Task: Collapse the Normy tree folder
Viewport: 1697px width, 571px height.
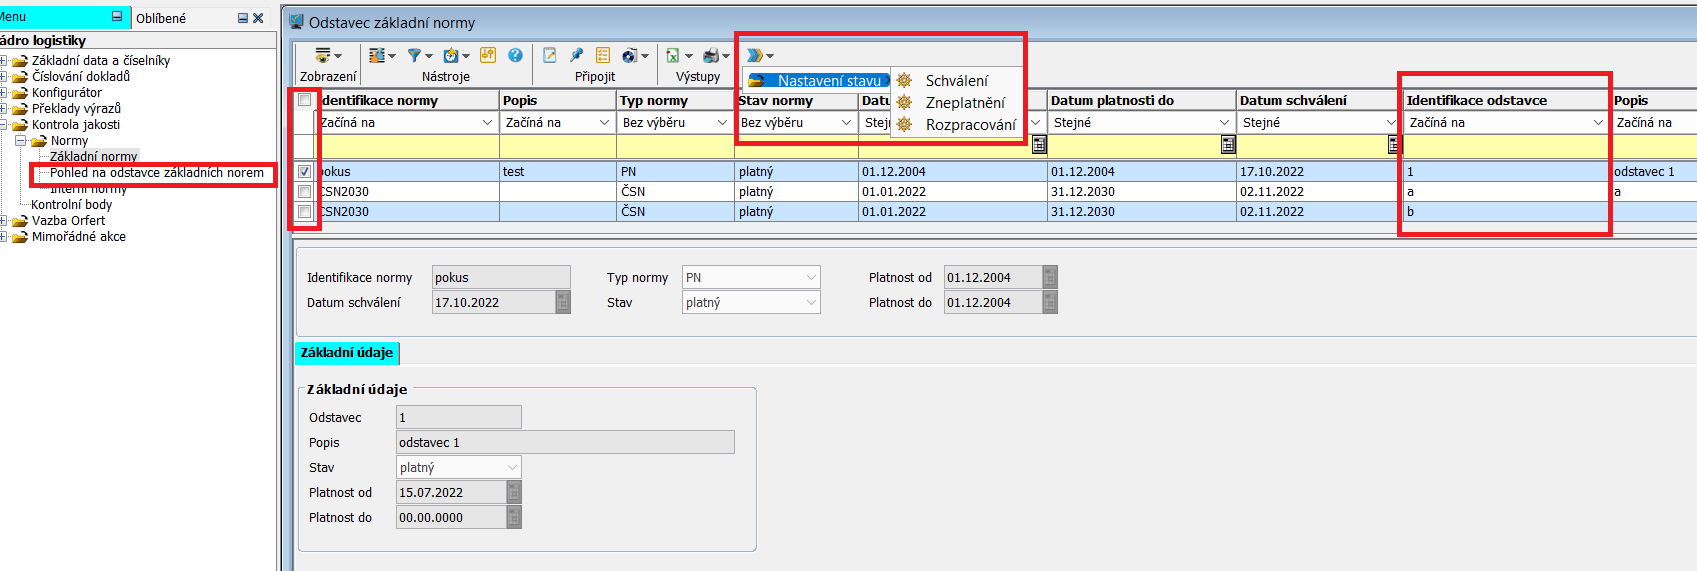Action: pos(21,141)
